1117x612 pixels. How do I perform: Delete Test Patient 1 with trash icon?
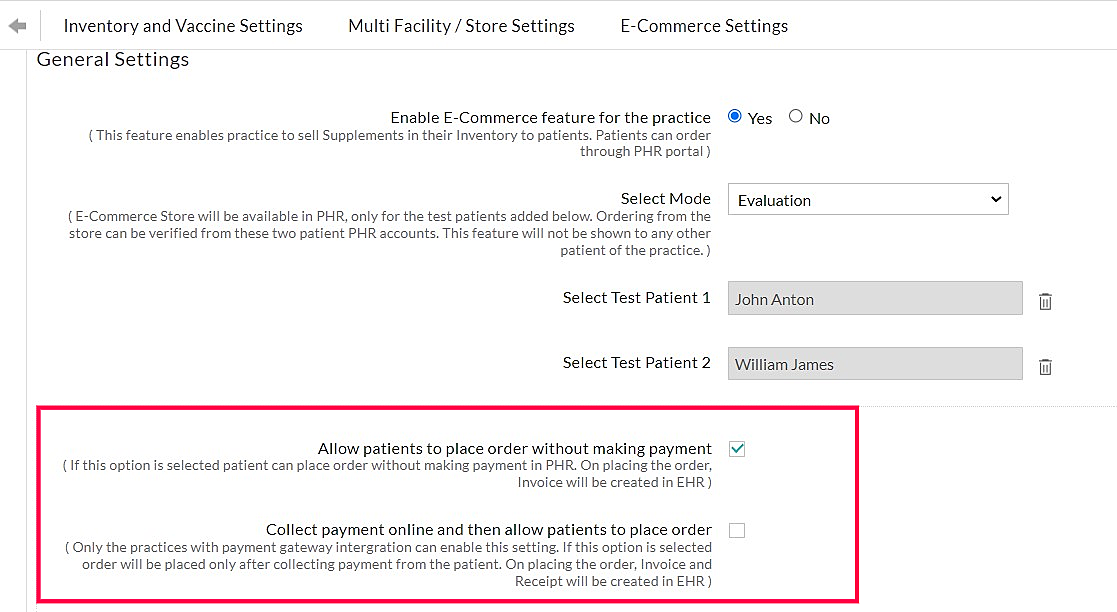pyautogui.click(x=1045, y=301)
